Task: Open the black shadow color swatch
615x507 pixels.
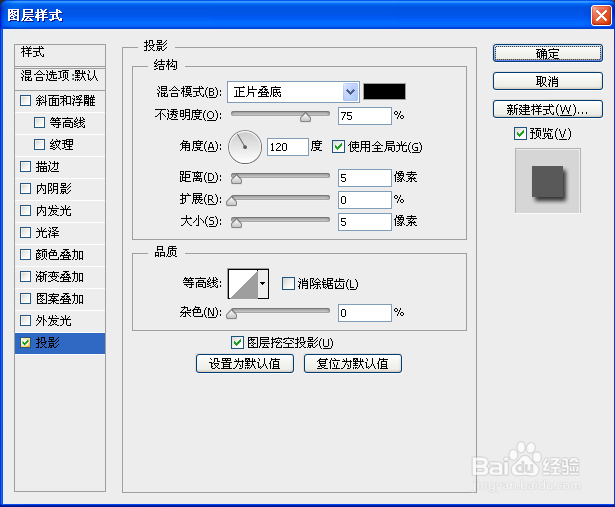Action: pos(384,91)
